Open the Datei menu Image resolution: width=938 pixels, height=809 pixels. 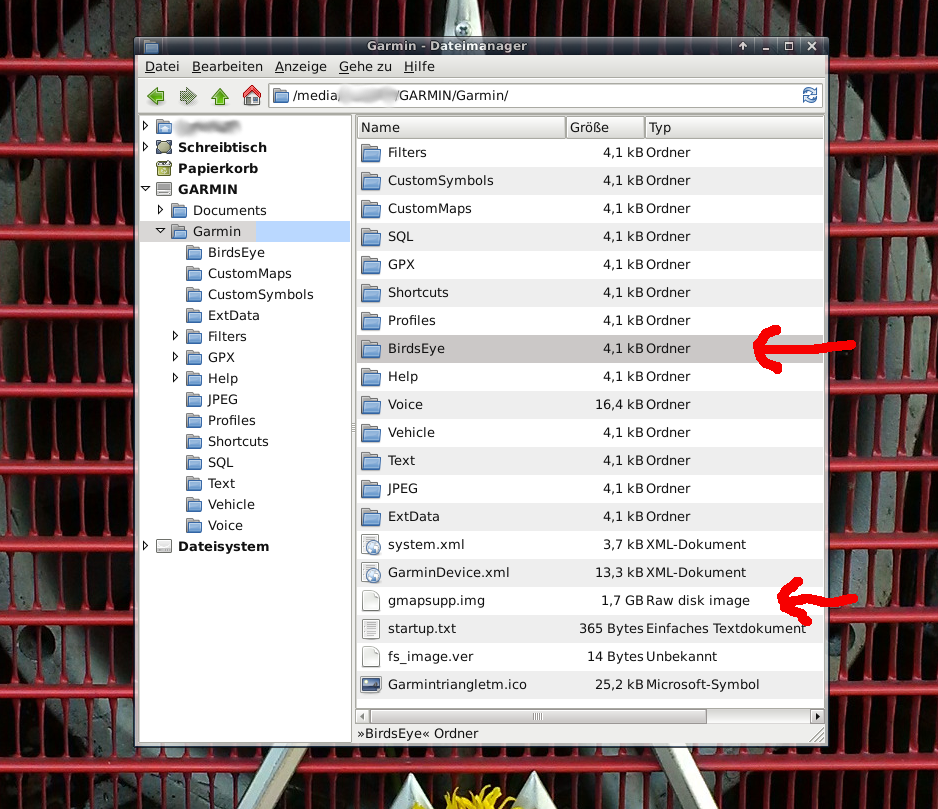[x=162, y=66]
